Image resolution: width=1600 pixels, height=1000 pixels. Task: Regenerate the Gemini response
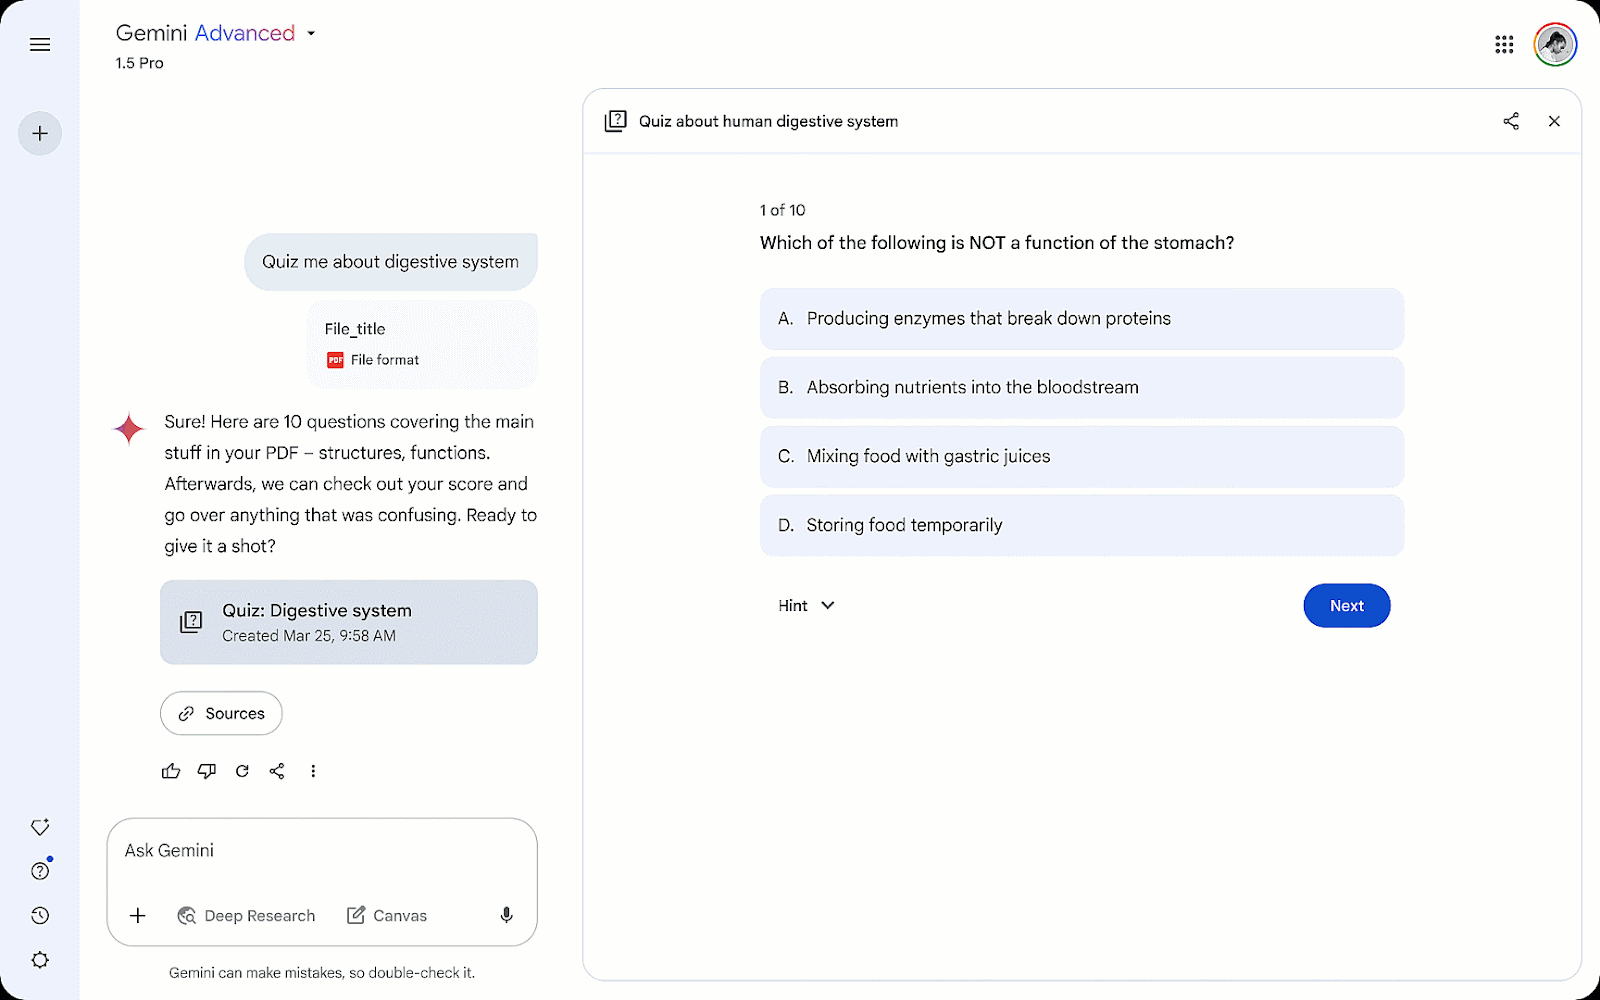(x=242, y=771)
